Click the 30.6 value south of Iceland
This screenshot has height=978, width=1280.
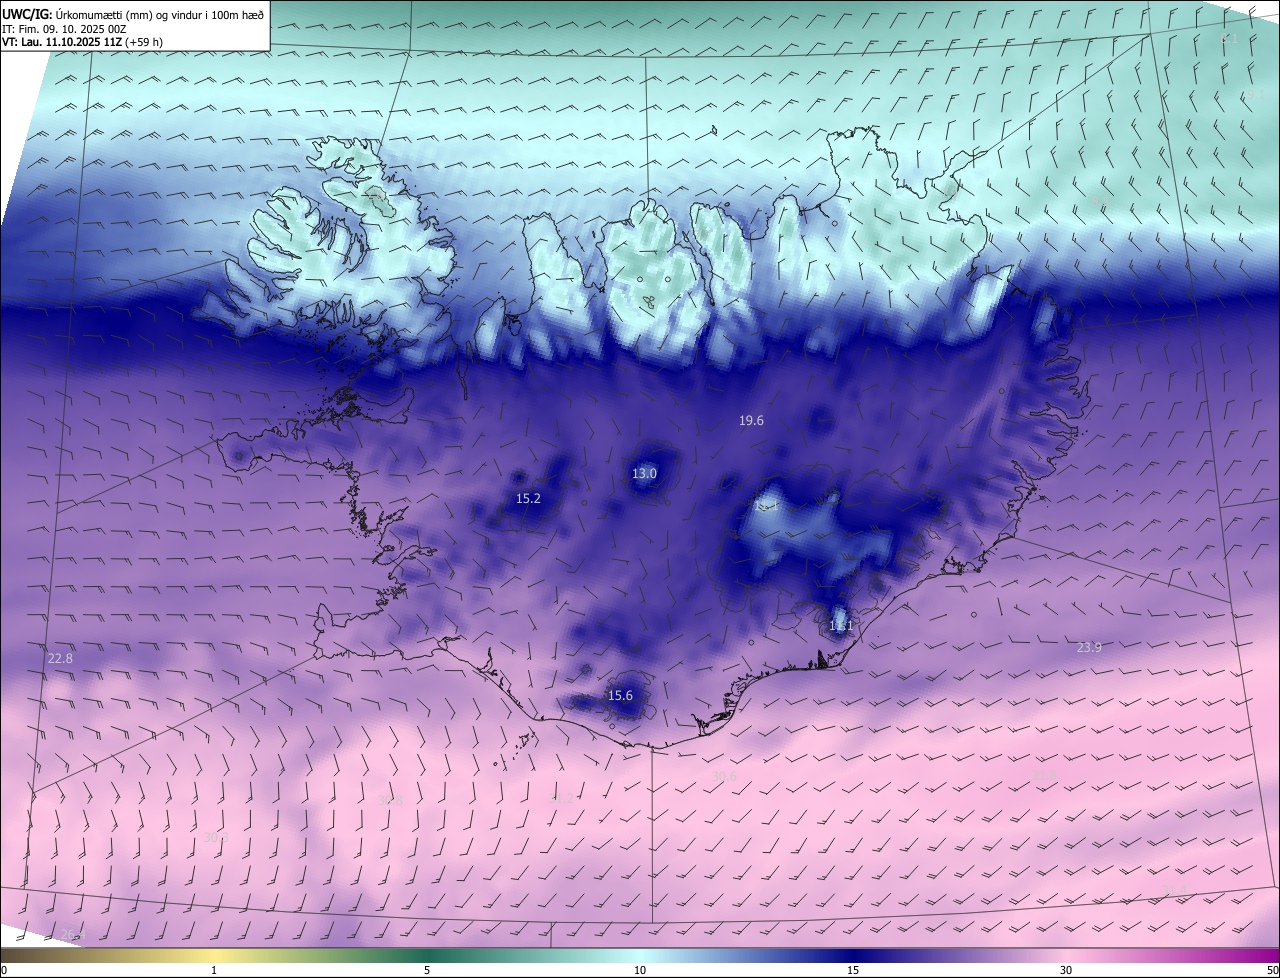724,776
